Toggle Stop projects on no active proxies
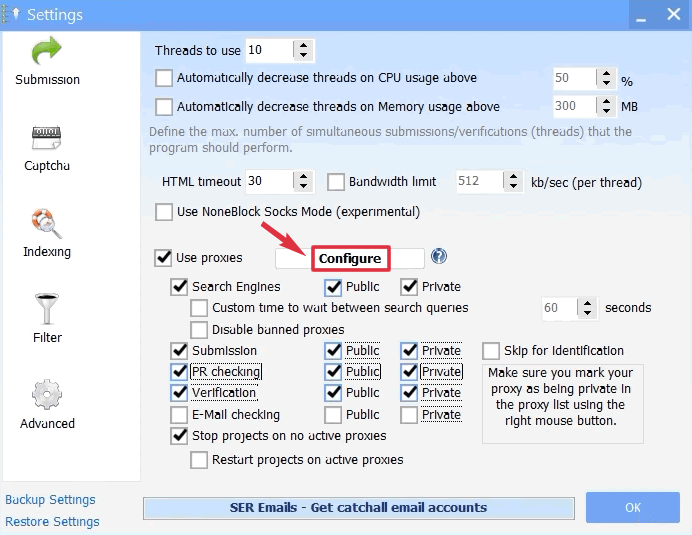This screenshot has height=535, width=692. click(x=179, y=436)
